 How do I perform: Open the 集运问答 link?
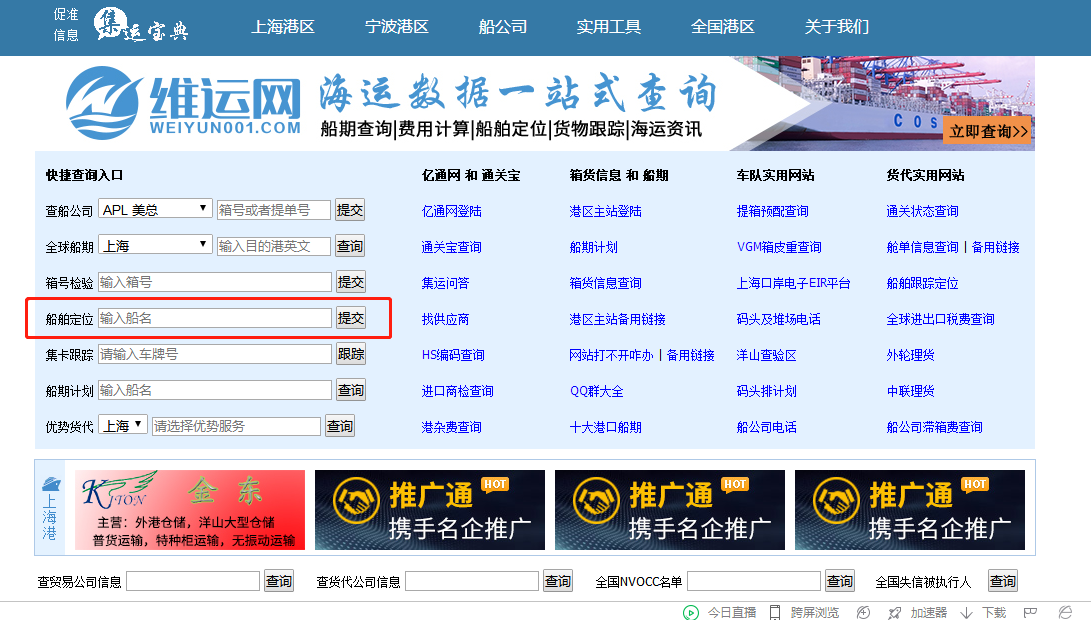coord(445,283)
